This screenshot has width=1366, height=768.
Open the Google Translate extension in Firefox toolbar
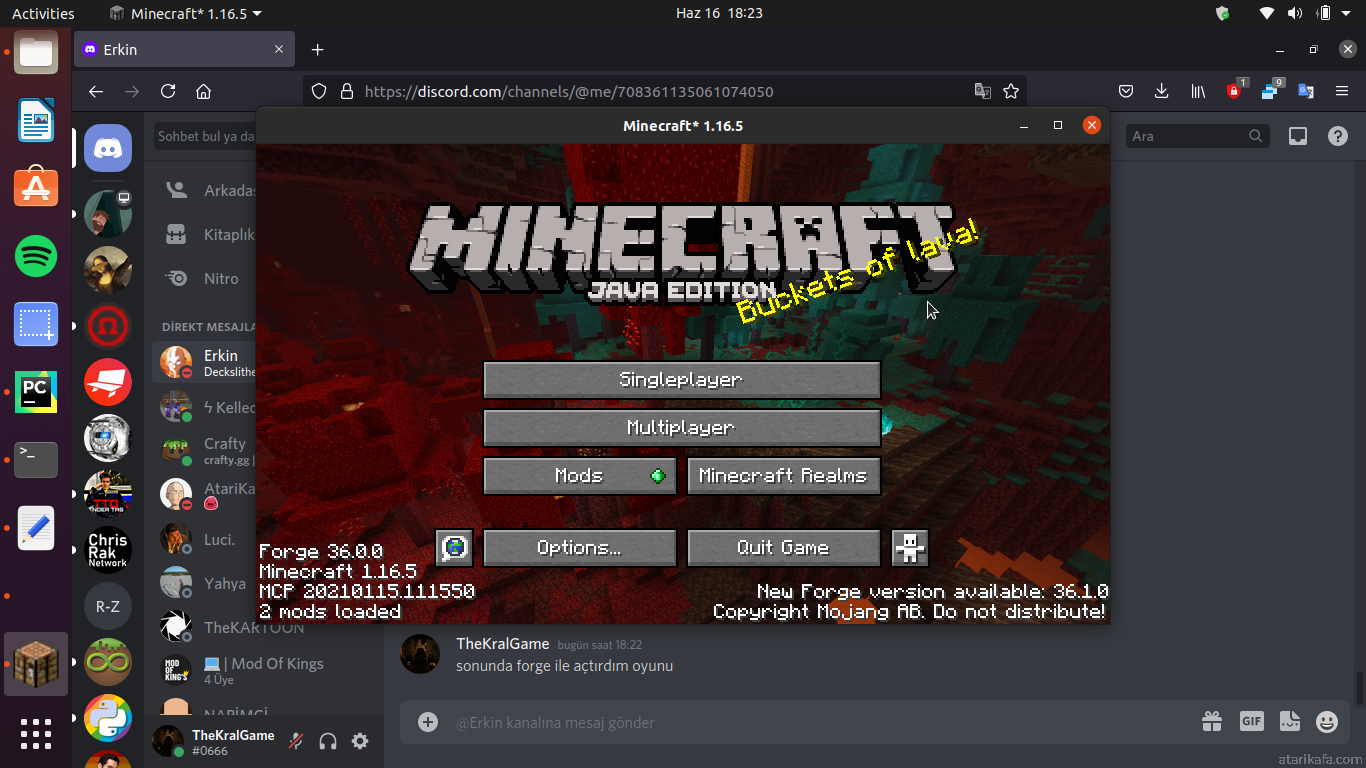coord(1306,91)
